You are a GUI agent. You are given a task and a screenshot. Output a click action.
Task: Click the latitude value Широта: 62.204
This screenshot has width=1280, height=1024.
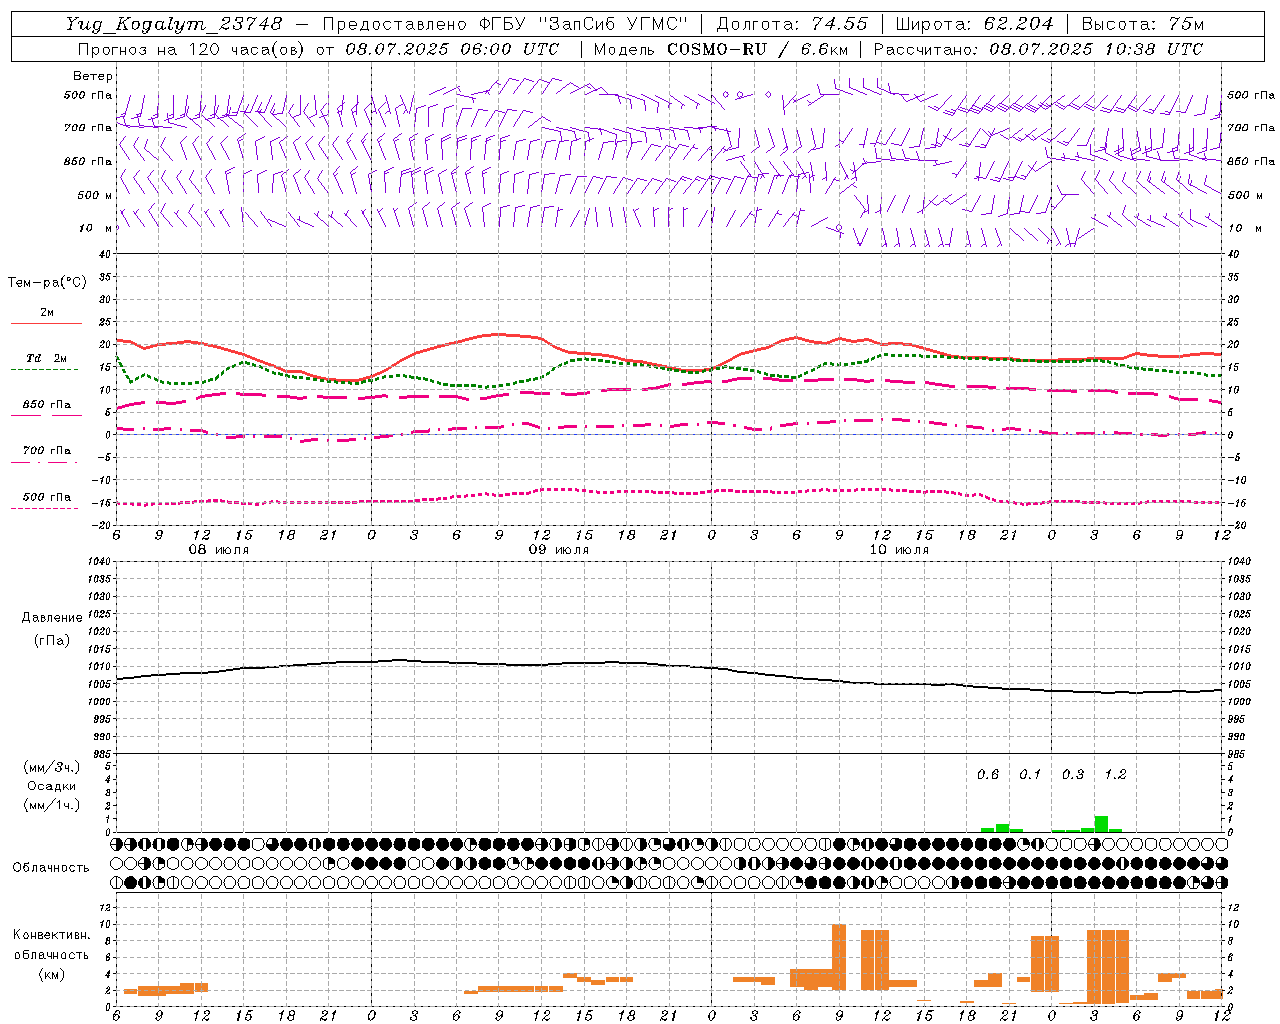pos(974,24)
